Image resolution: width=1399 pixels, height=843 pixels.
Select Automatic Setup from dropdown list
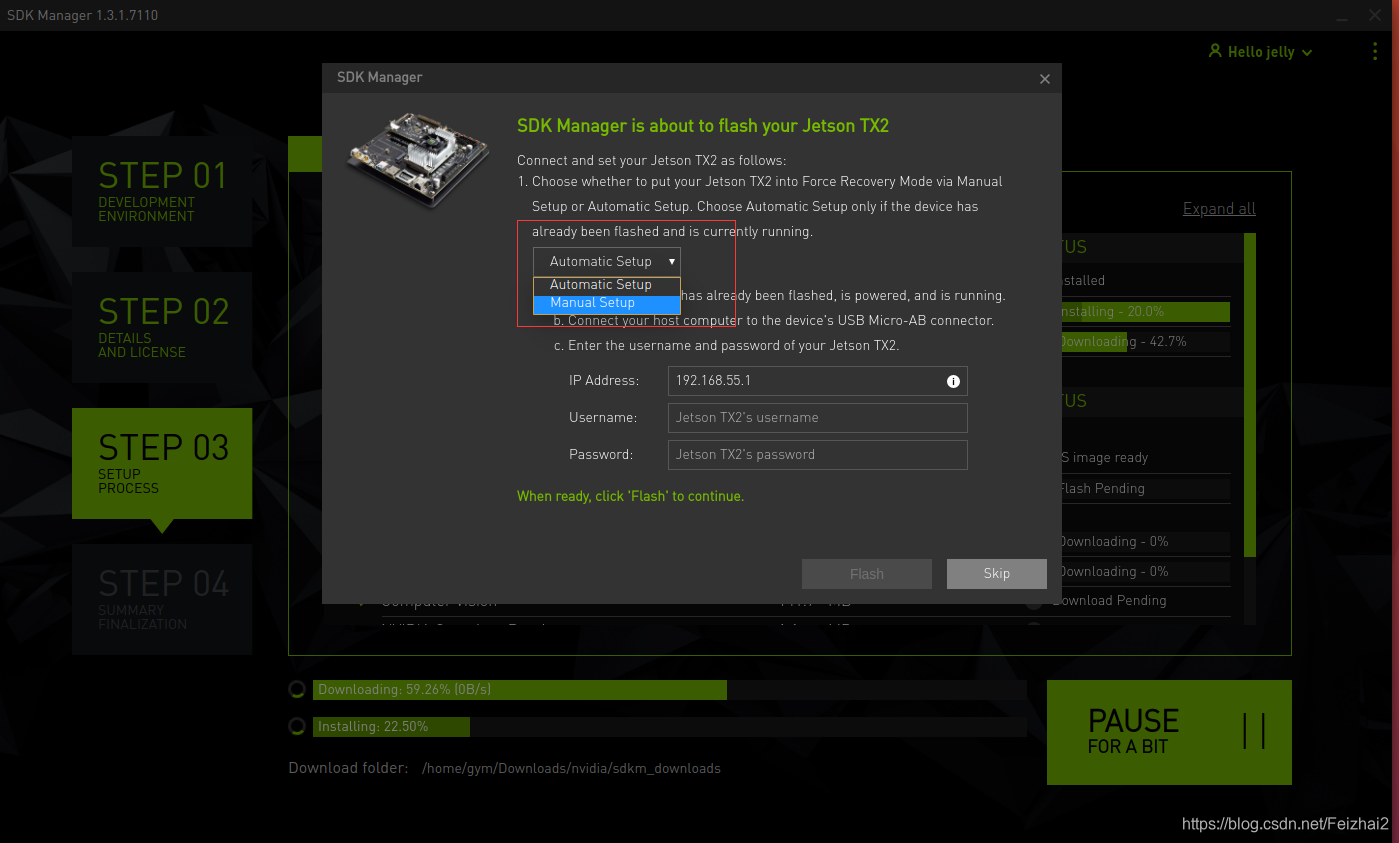[x=607, y=285]
